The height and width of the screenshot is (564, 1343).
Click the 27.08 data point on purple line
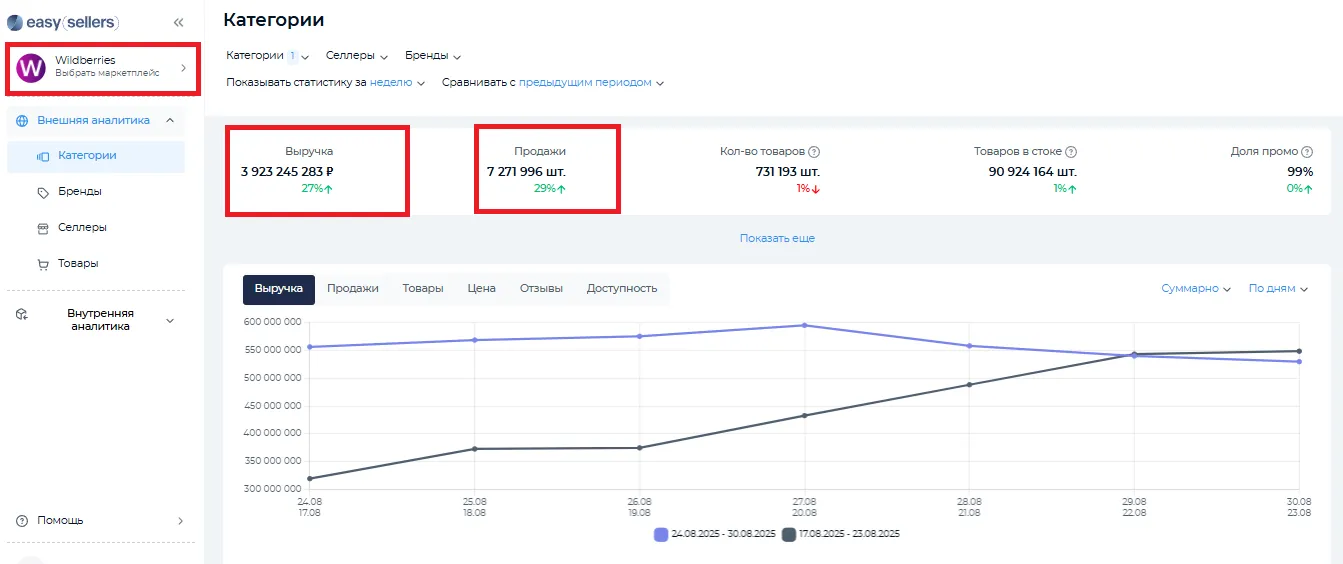coord(805,325)
